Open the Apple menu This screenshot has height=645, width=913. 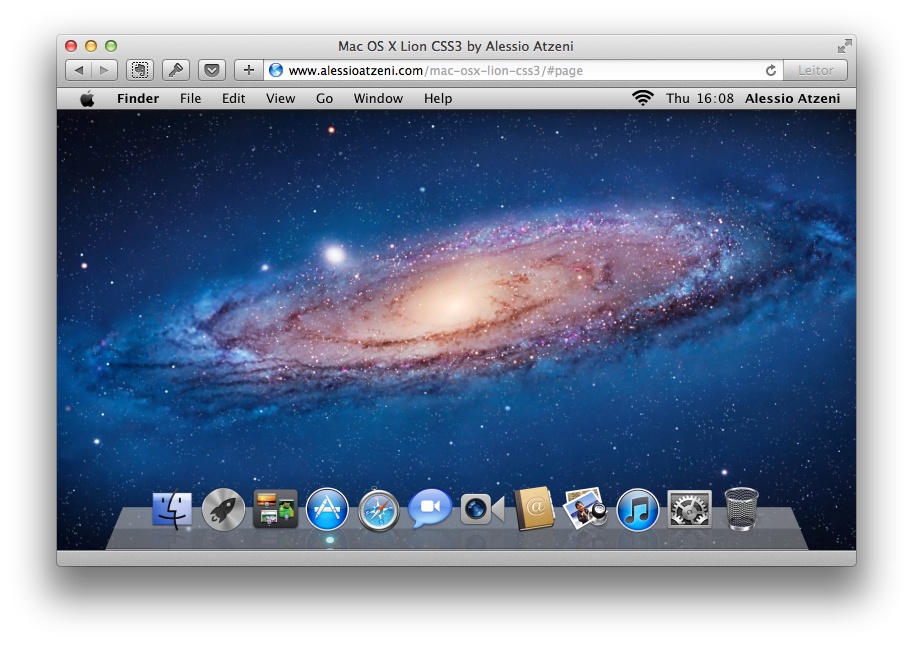pos(87,98)
